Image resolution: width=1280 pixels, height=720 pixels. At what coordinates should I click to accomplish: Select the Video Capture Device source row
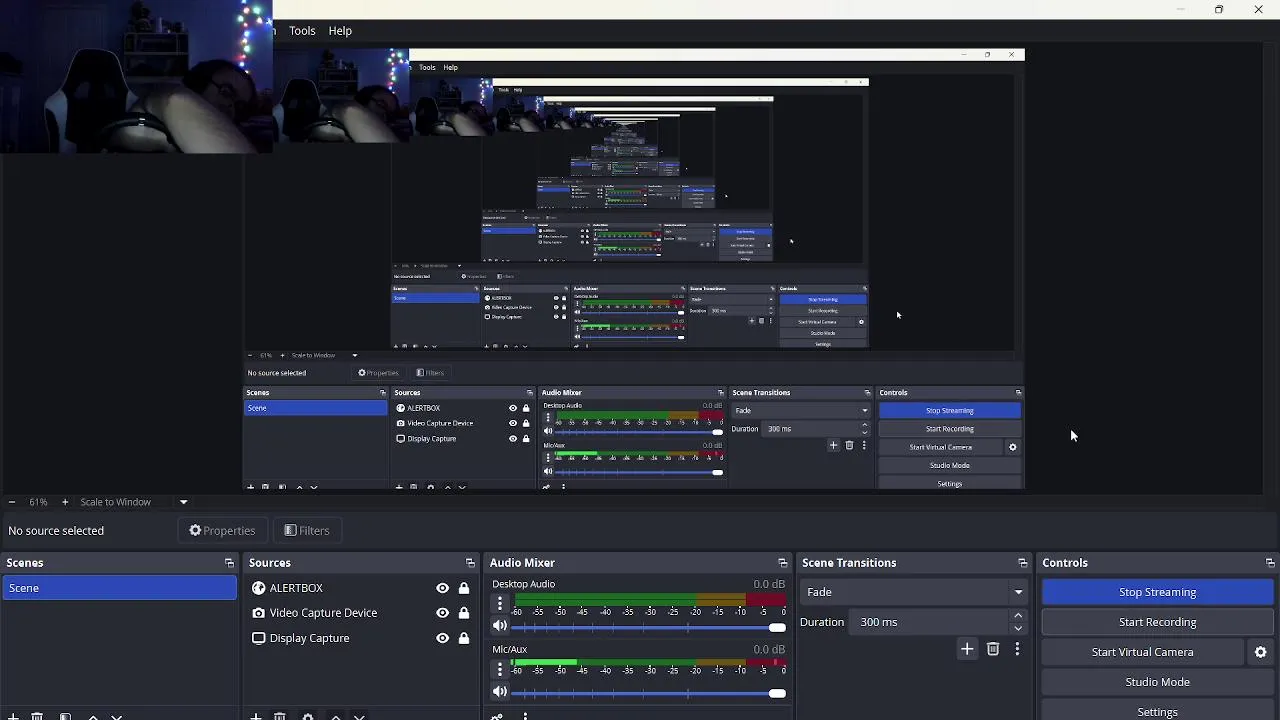click(361, 613)
